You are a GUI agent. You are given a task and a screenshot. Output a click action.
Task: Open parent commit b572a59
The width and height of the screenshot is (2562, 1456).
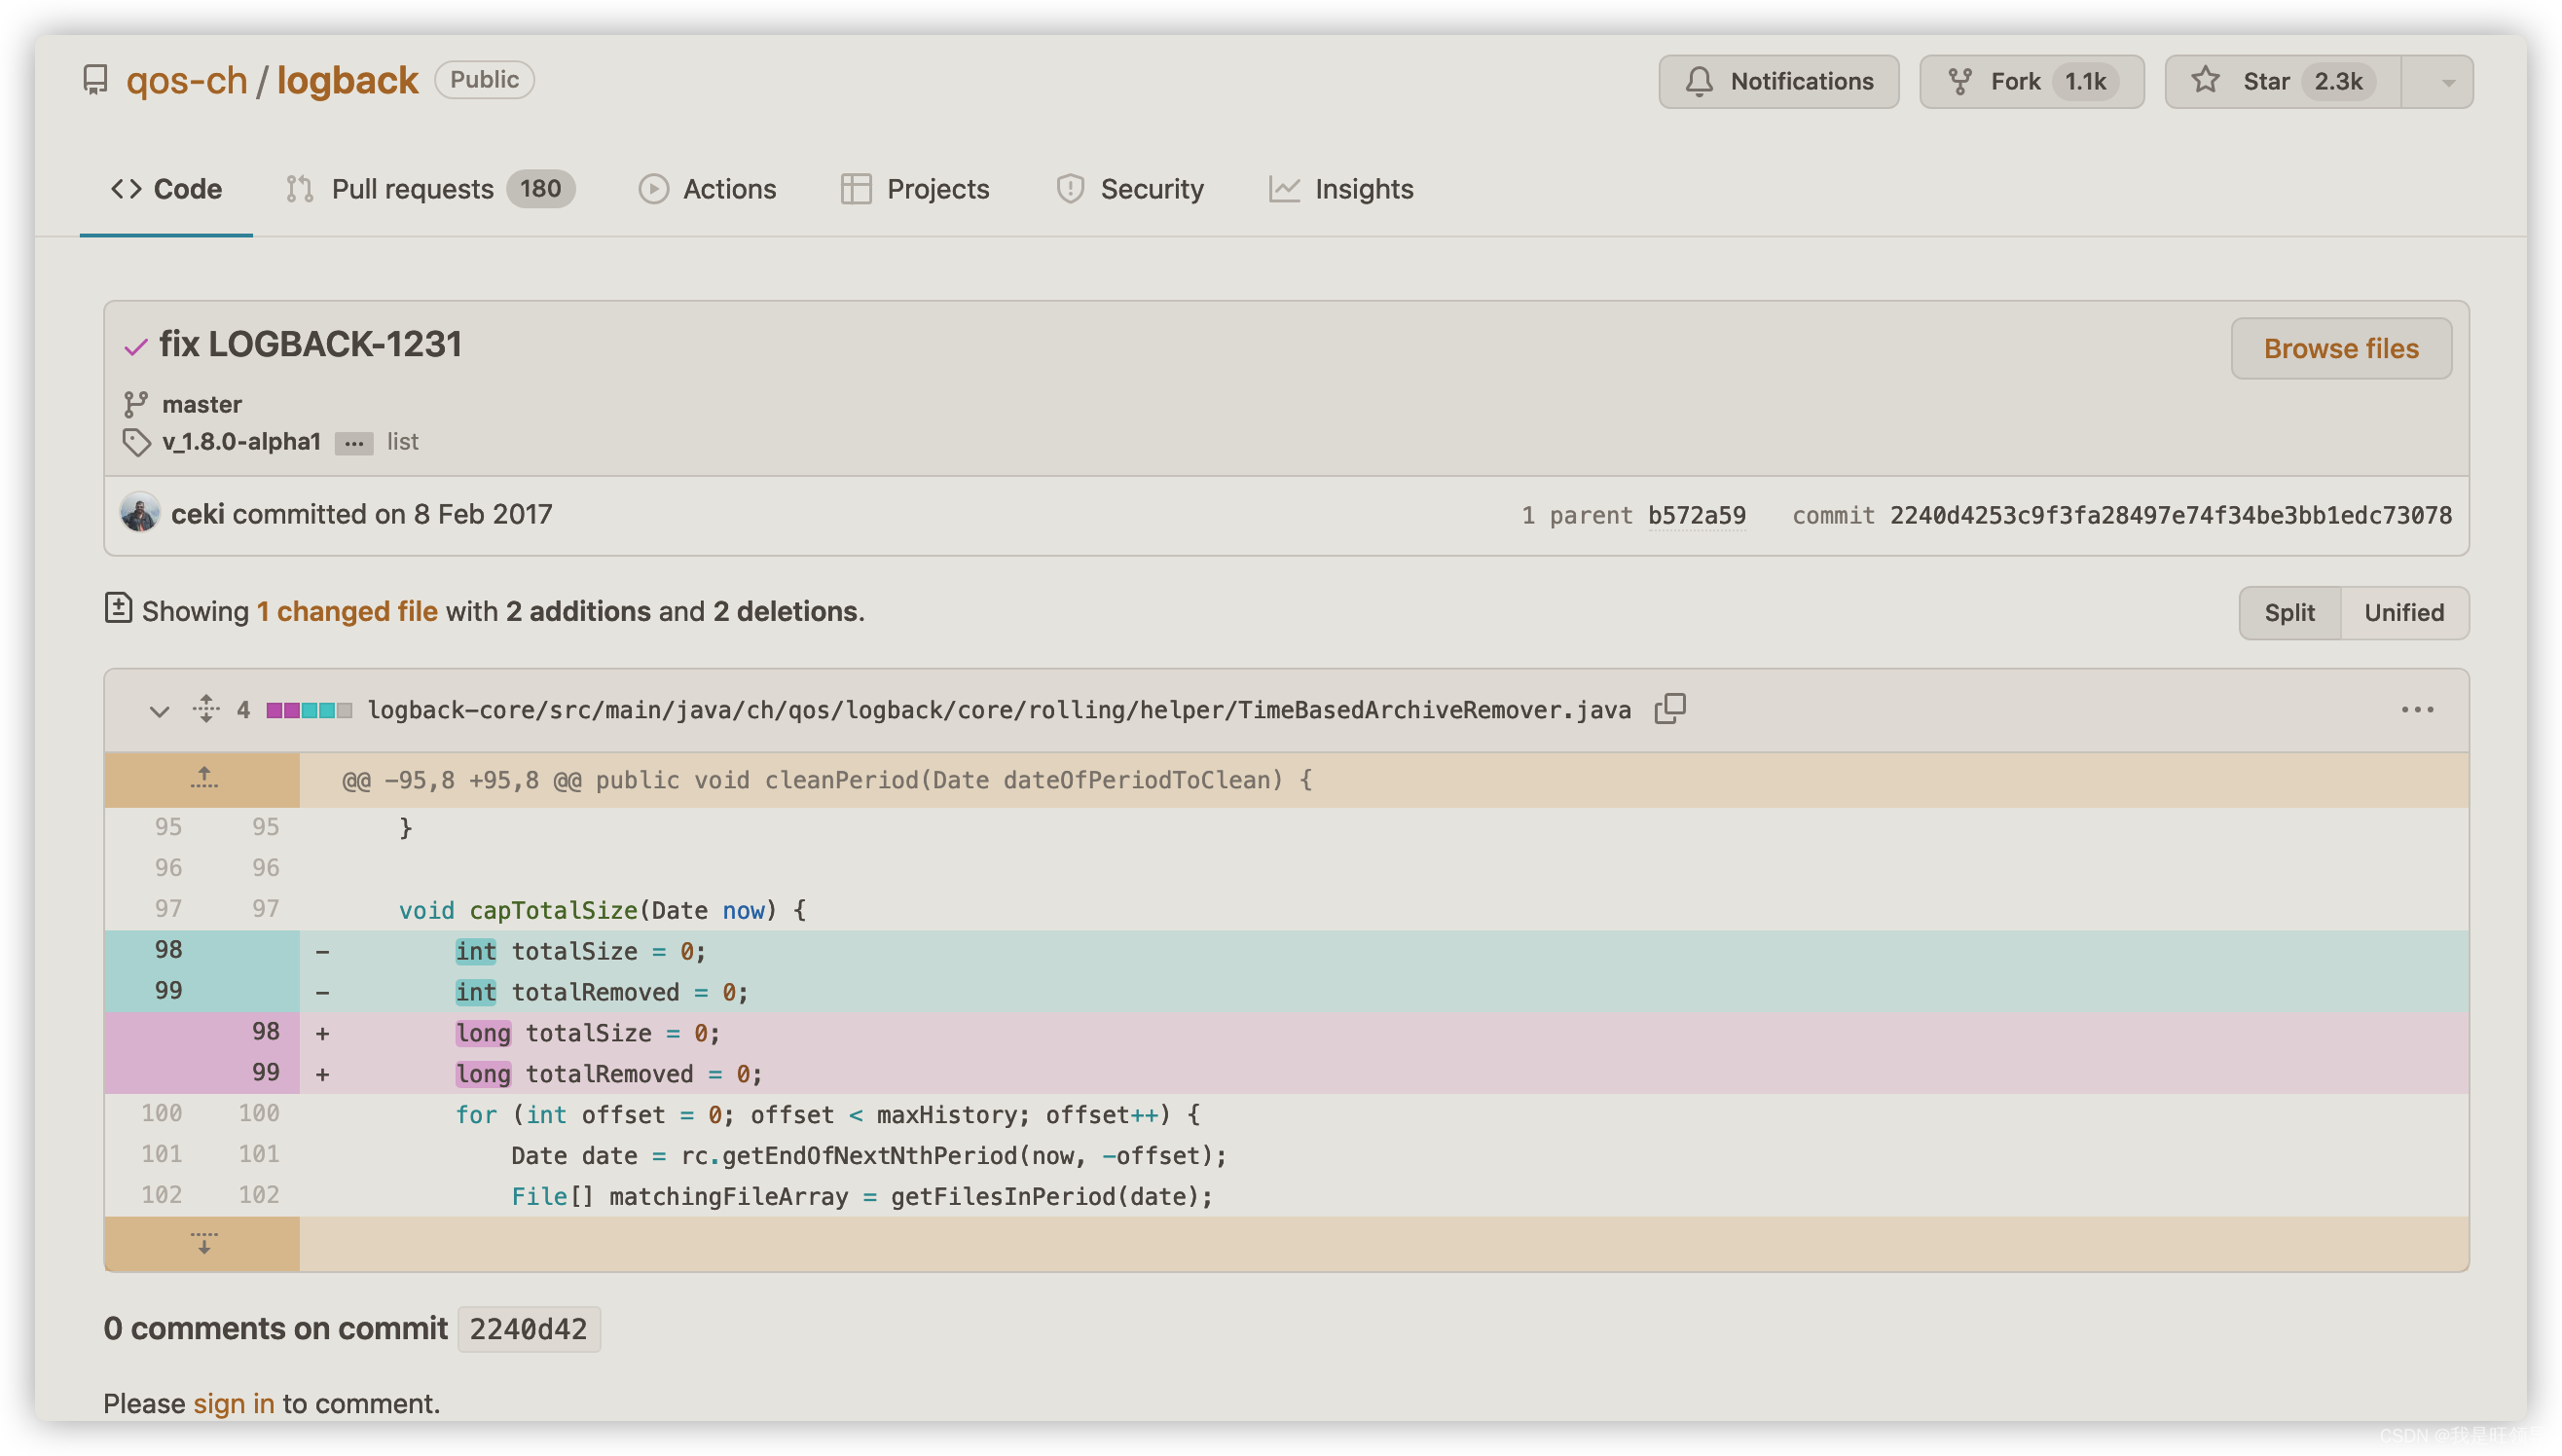[1696, 515]
